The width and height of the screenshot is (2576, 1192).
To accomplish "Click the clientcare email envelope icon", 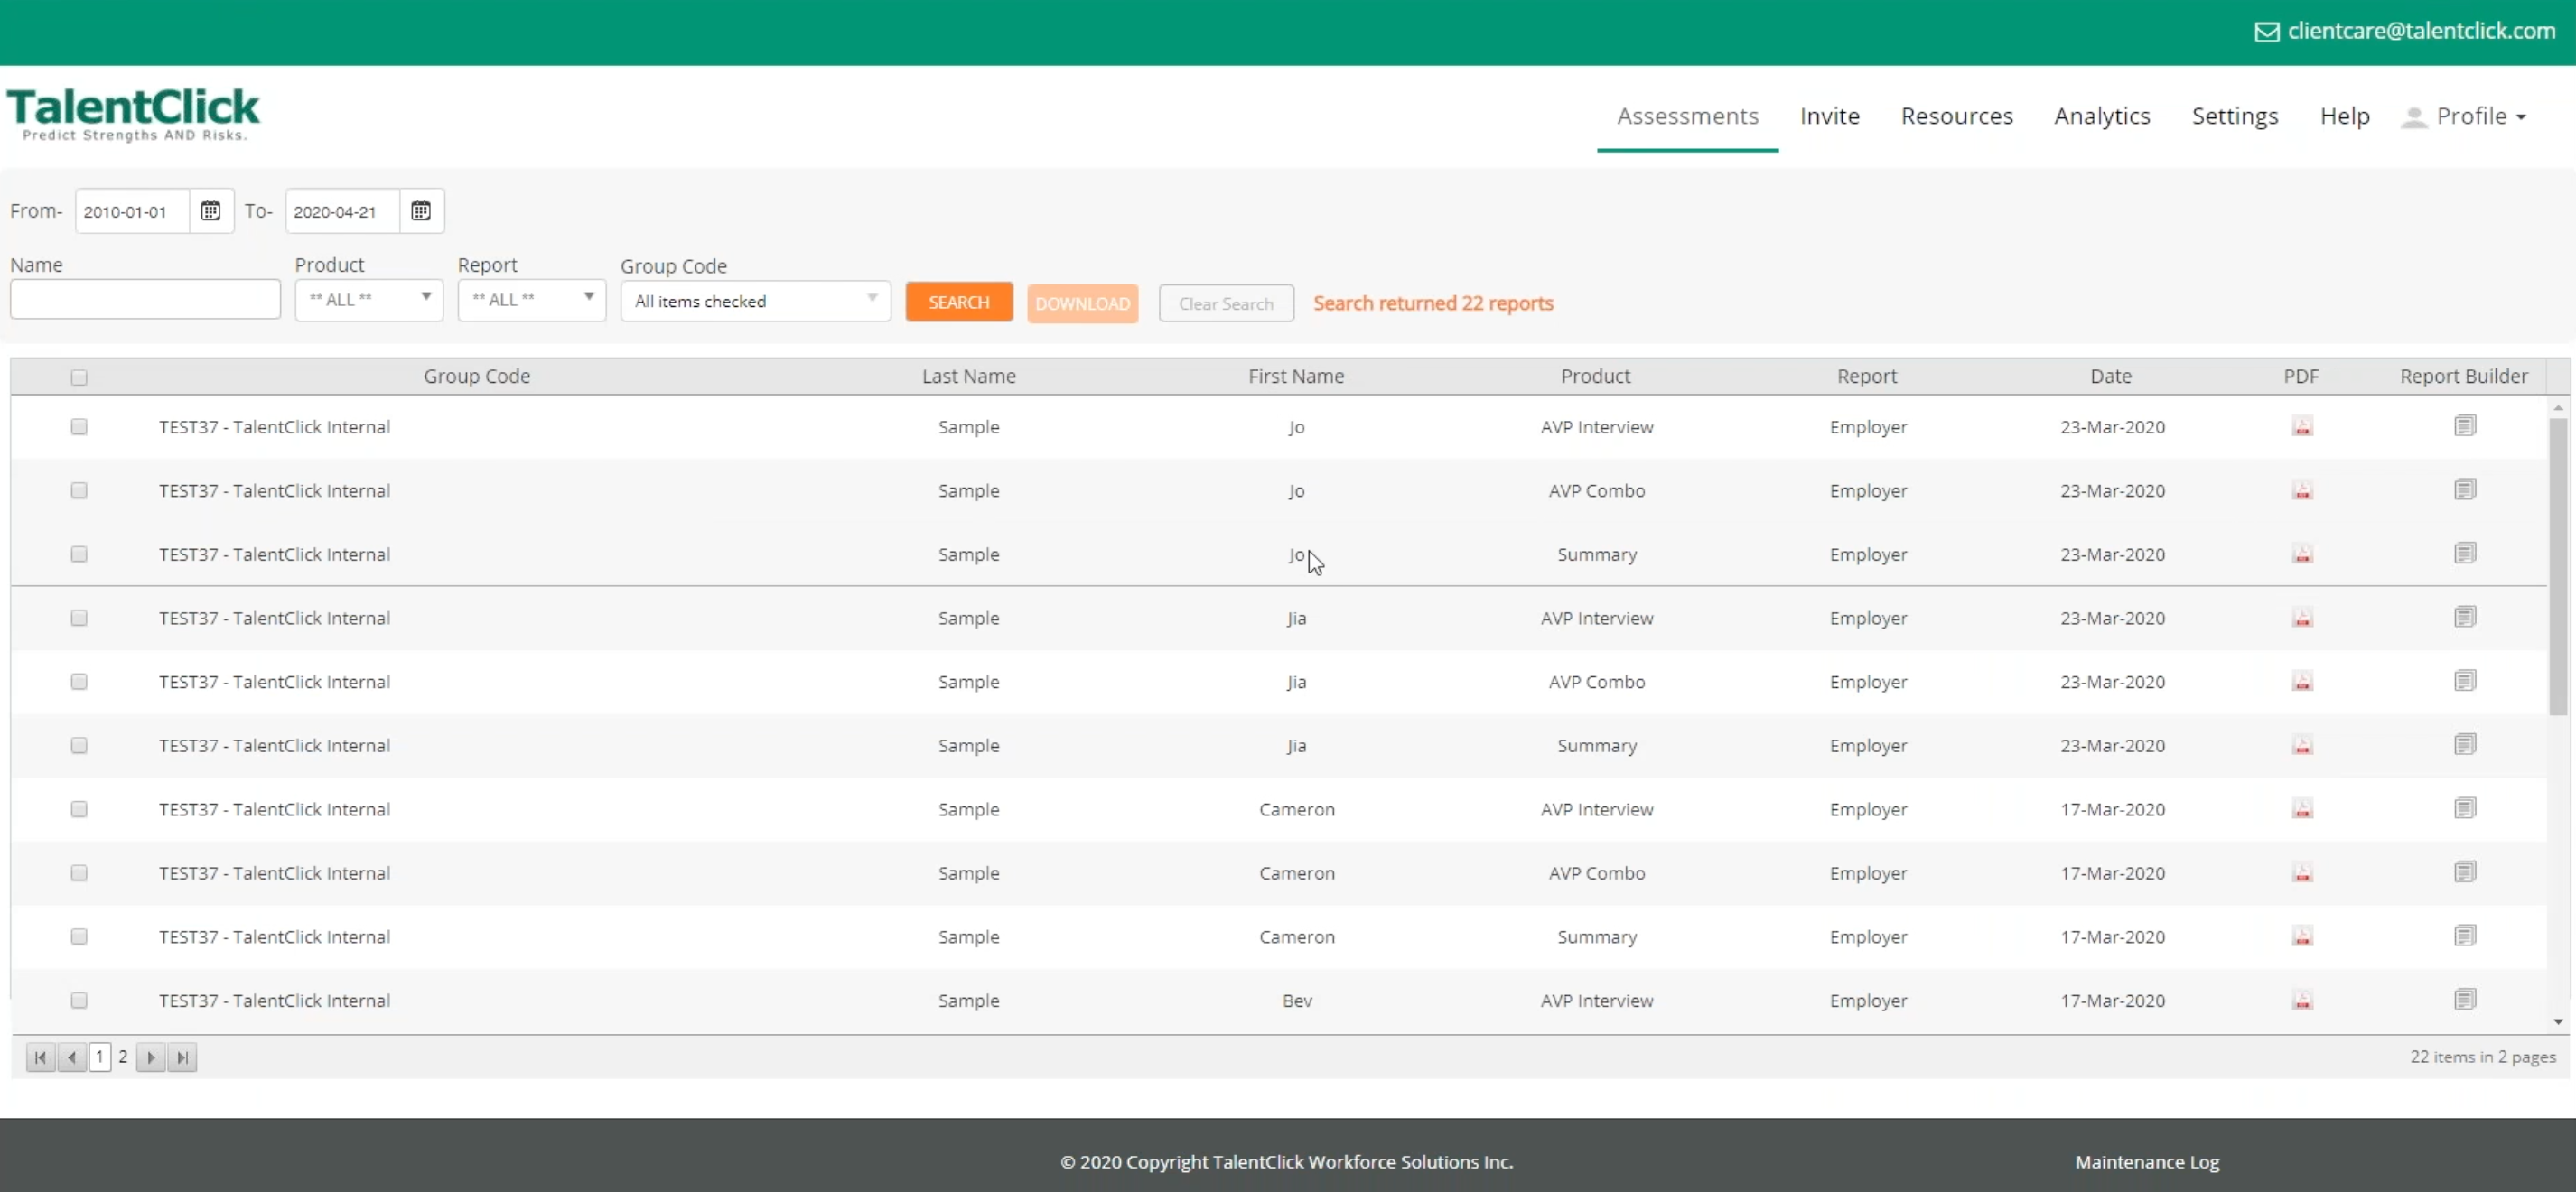I will point(2266,32).
